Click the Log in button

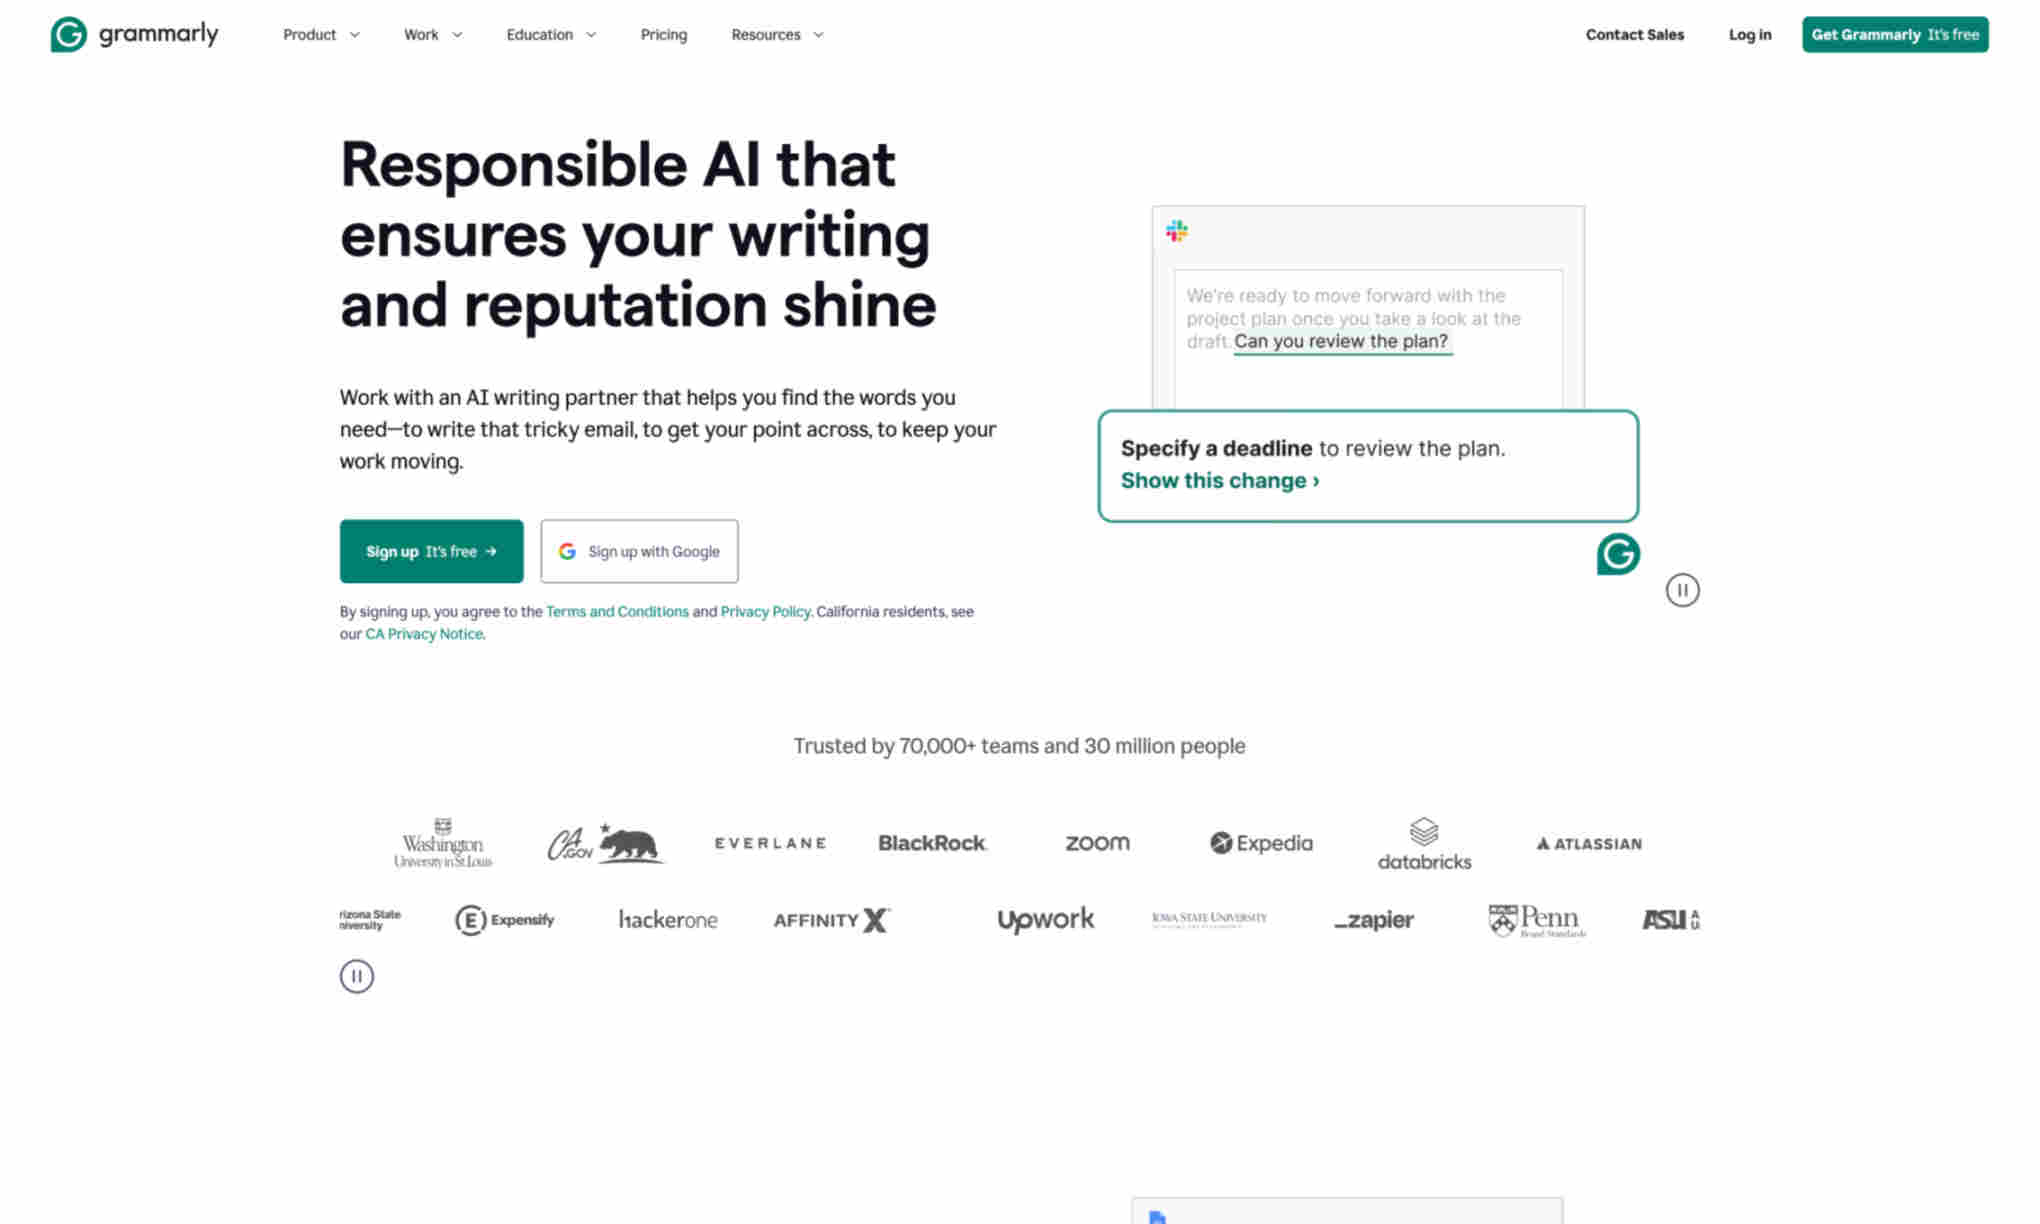[x=1749, y=34]
